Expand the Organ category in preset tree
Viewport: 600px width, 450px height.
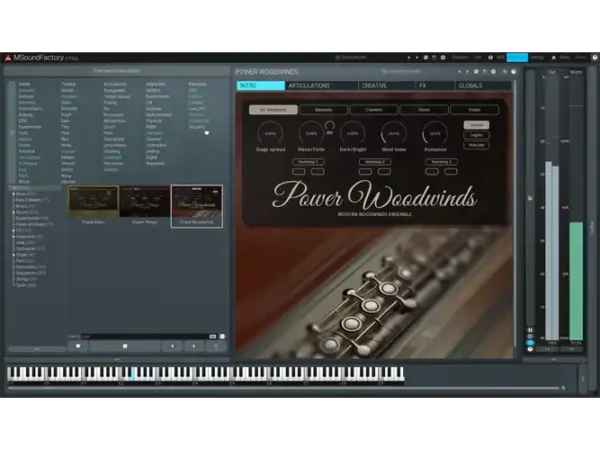point(14,255)
